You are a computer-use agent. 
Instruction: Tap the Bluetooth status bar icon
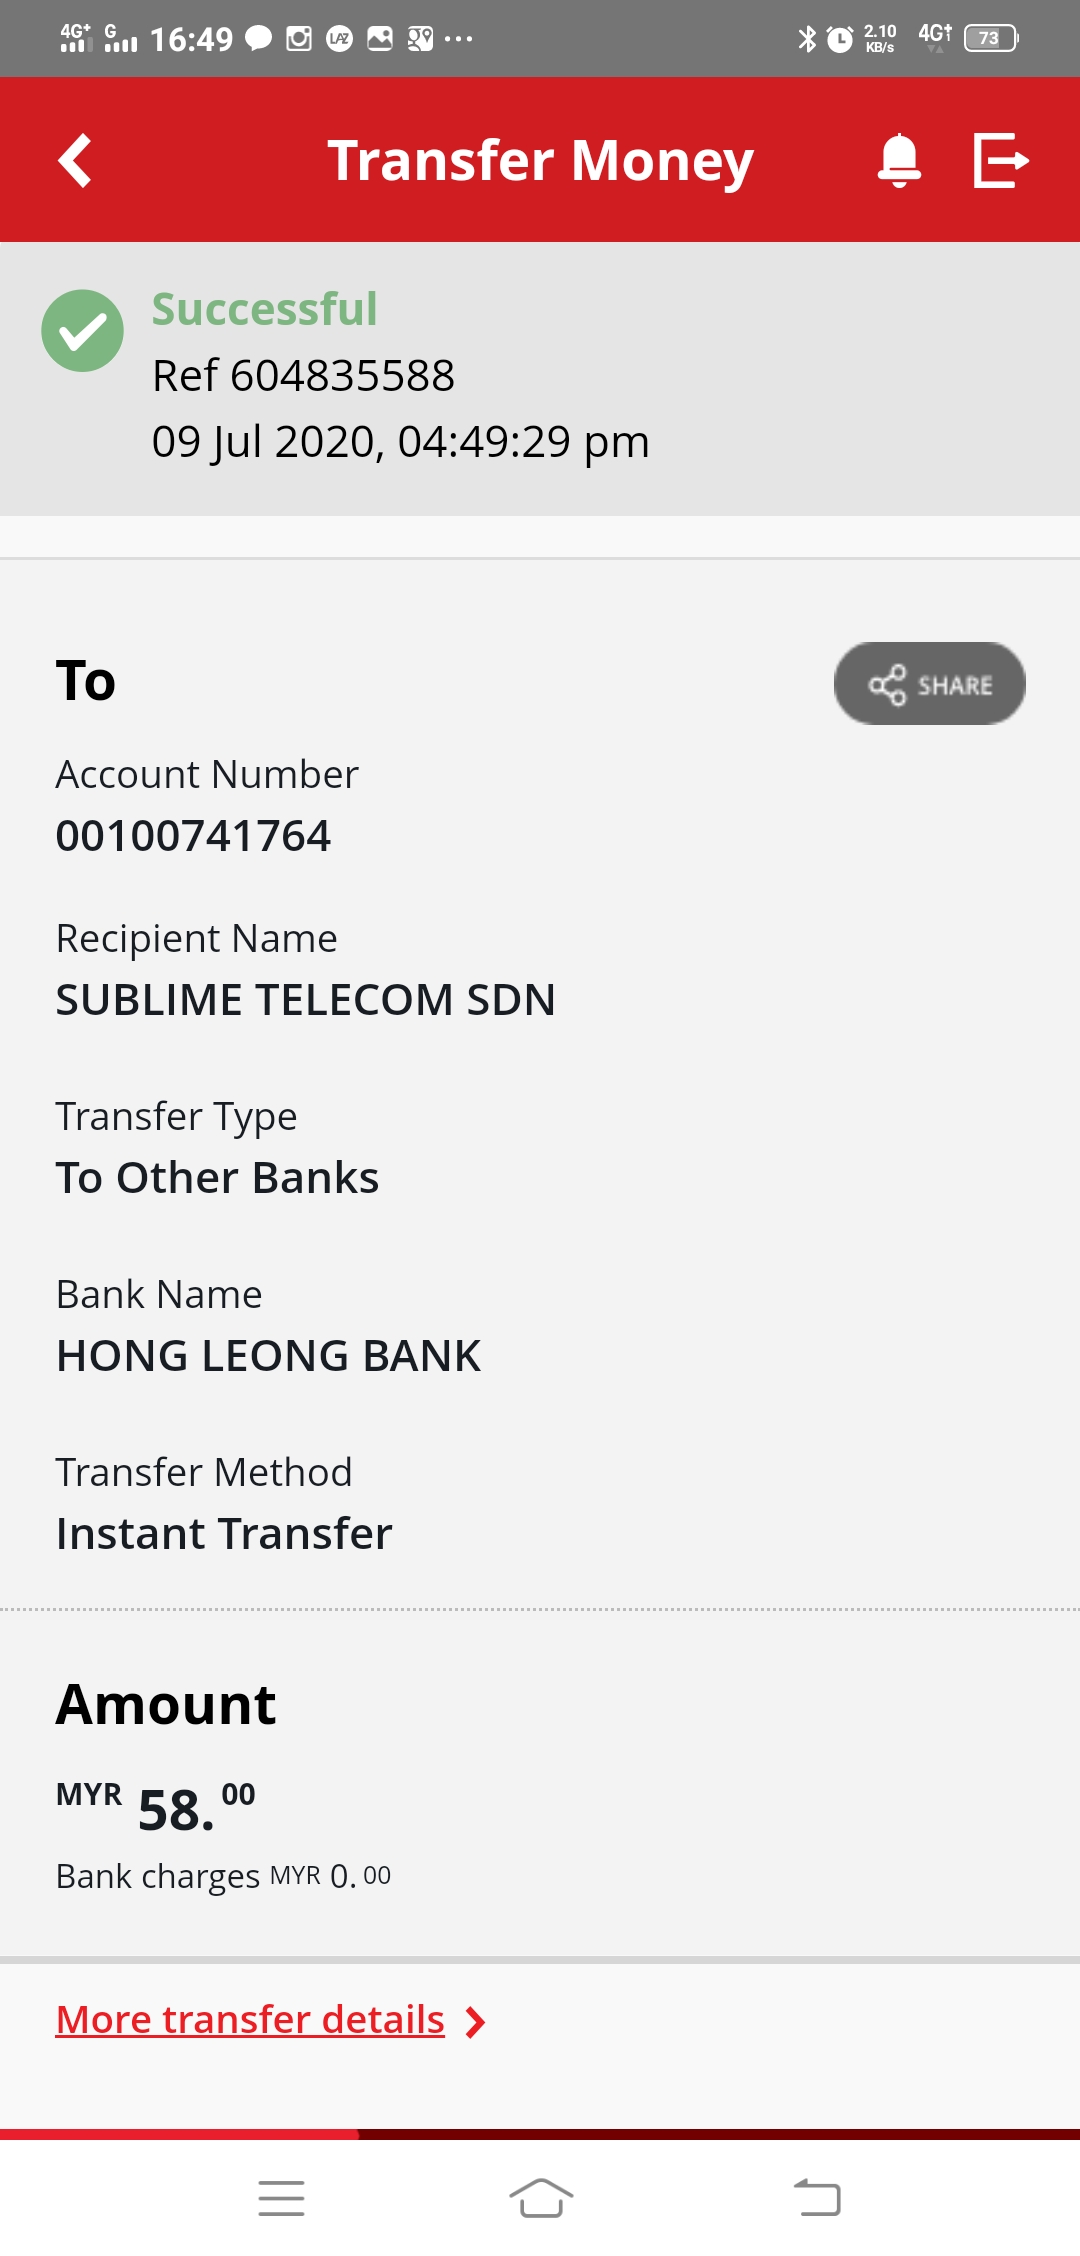[807, 39]
